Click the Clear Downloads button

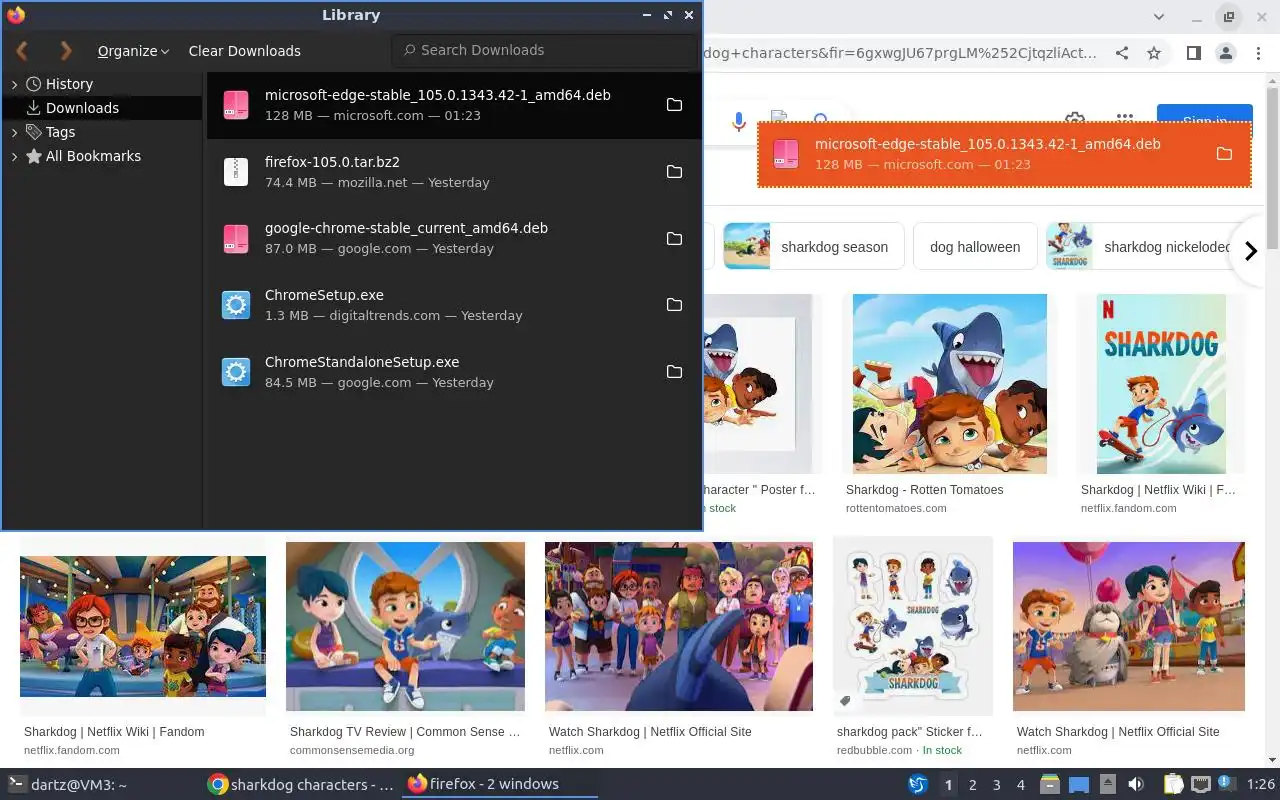coord(244,51)
